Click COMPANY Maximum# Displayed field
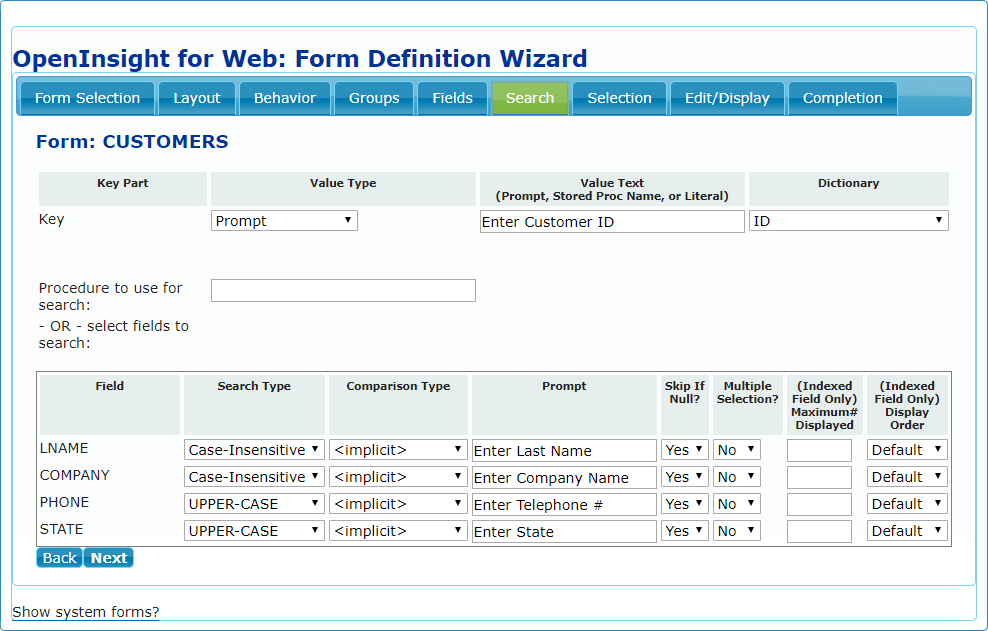The height and width of the screenshot is (631, 988). 819,478
